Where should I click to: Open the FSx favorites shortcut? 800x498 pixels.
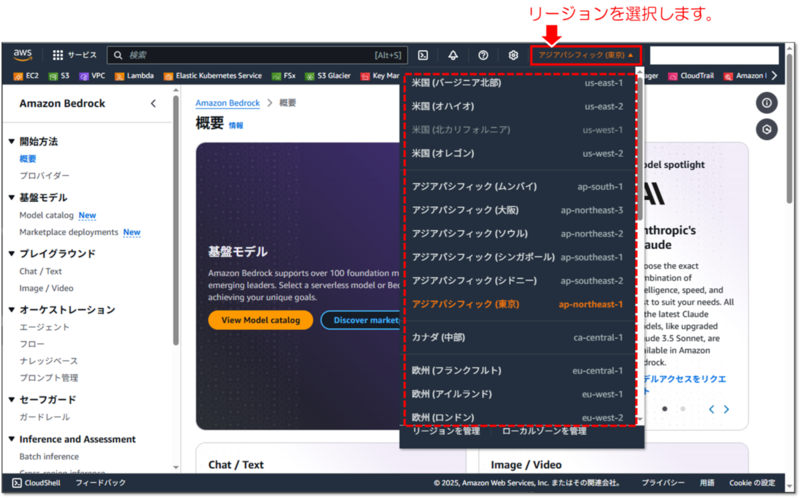(284, 76)
